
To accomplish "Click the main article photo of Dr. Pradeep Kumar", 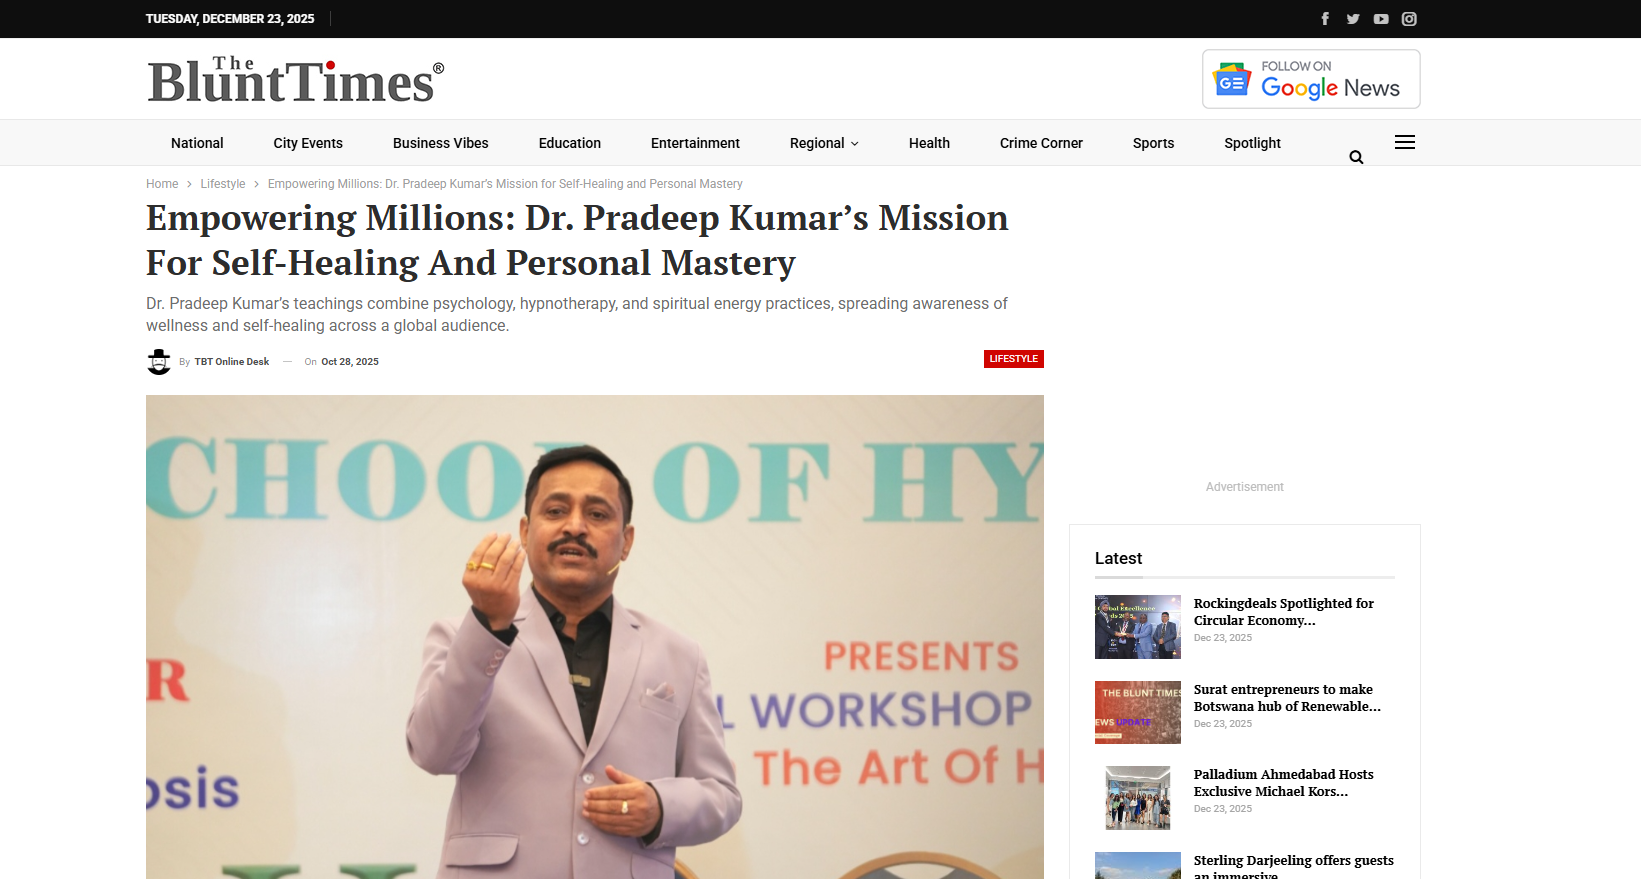I will 595,637.
